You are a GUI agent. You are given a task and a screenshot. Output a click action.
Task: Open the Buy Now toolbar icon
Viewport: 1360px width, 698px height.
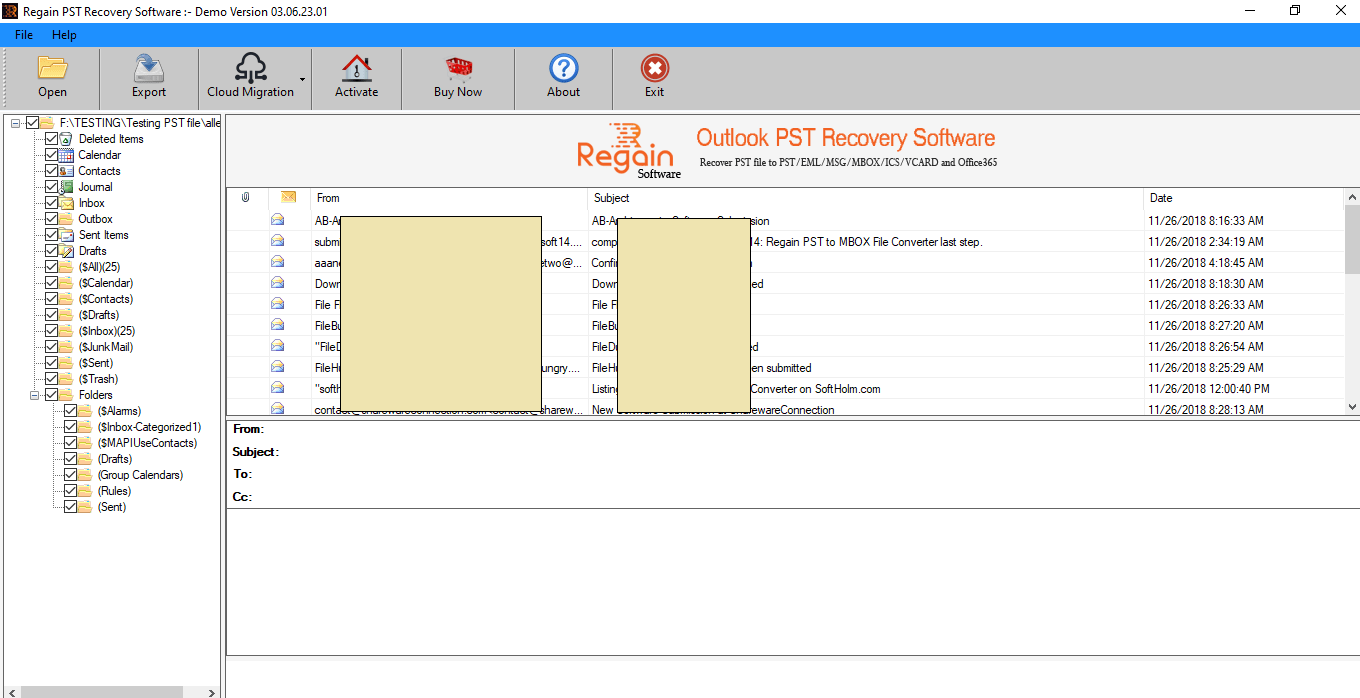(457, 77)
